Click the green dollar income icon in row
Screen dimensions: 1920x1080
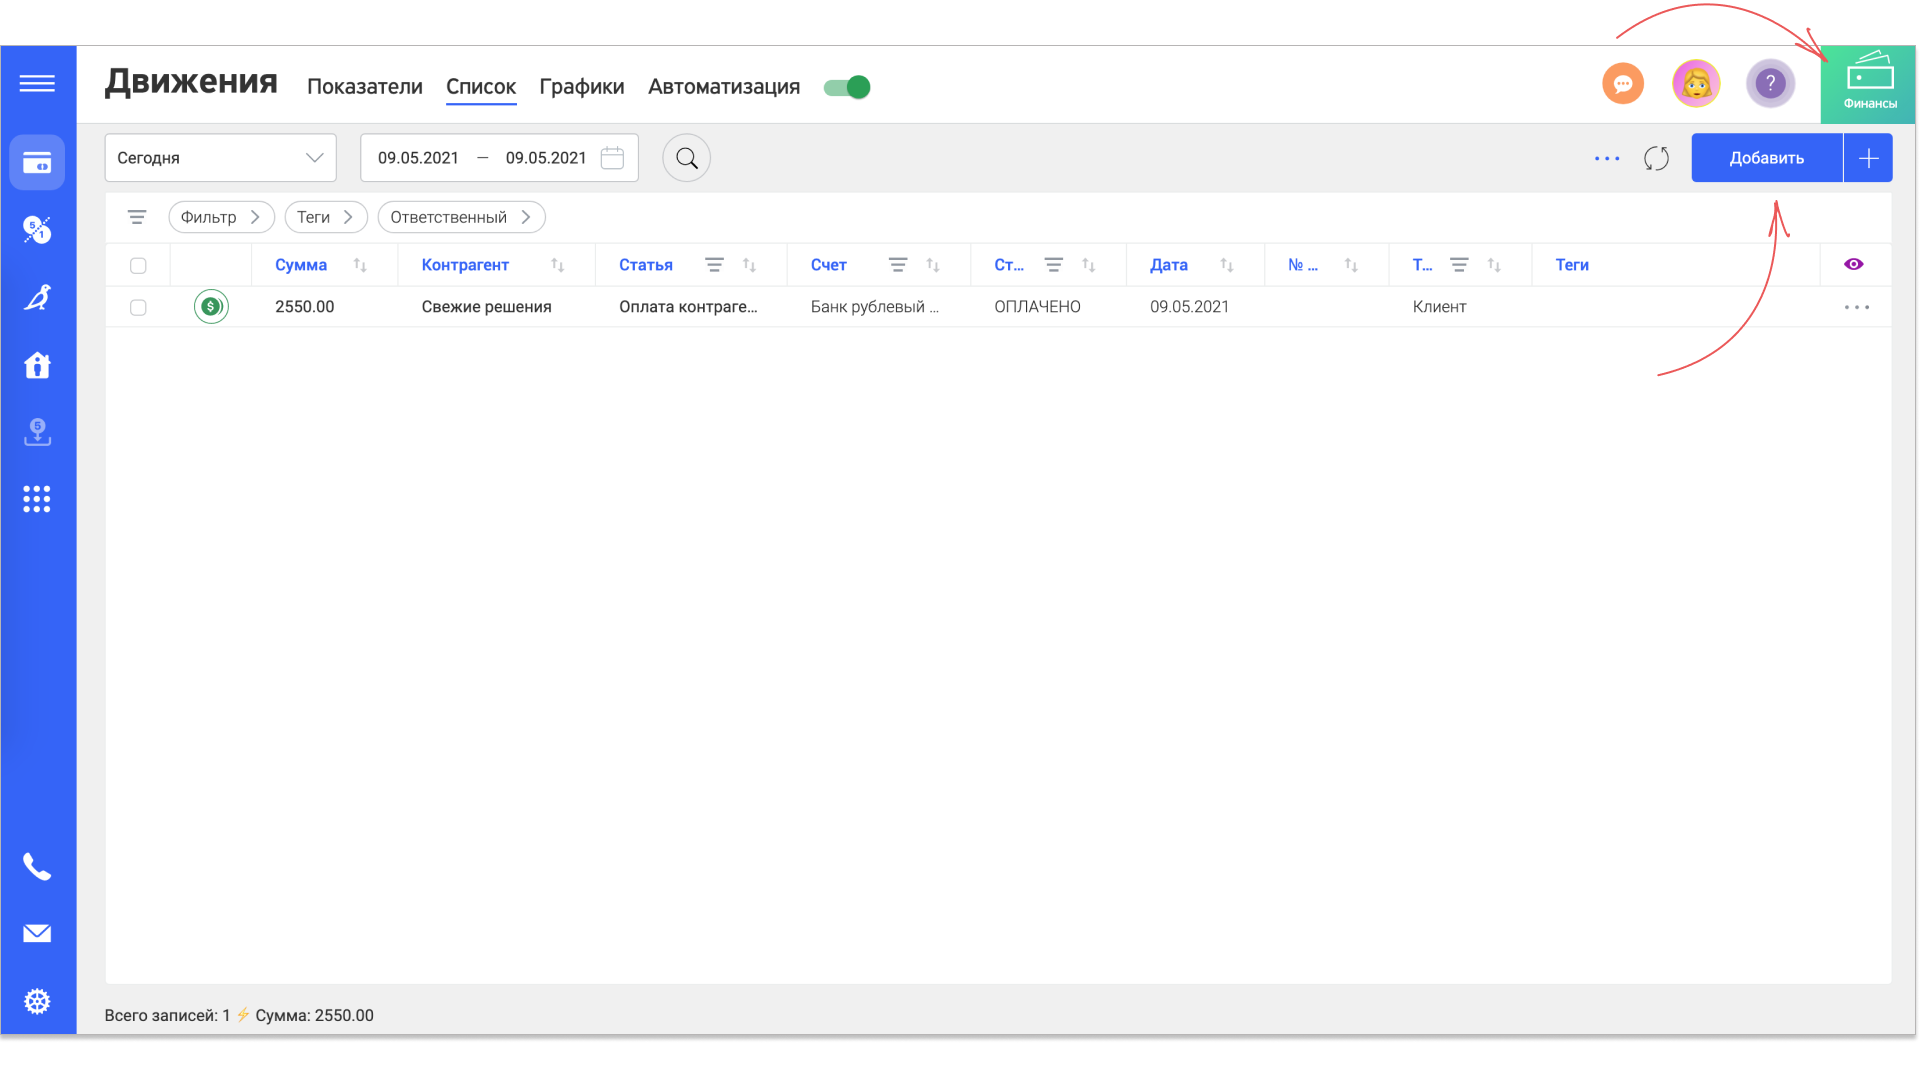pos(211,307)
